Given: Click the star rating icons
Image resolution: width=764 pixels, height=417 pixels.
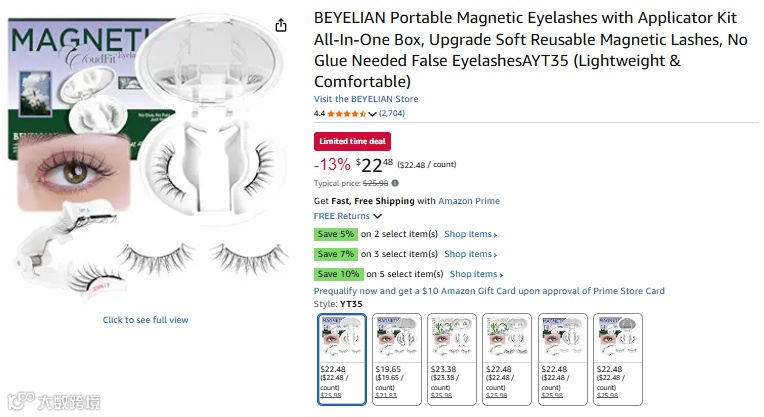Looking at the screenshot, I should tap(346, 114).
